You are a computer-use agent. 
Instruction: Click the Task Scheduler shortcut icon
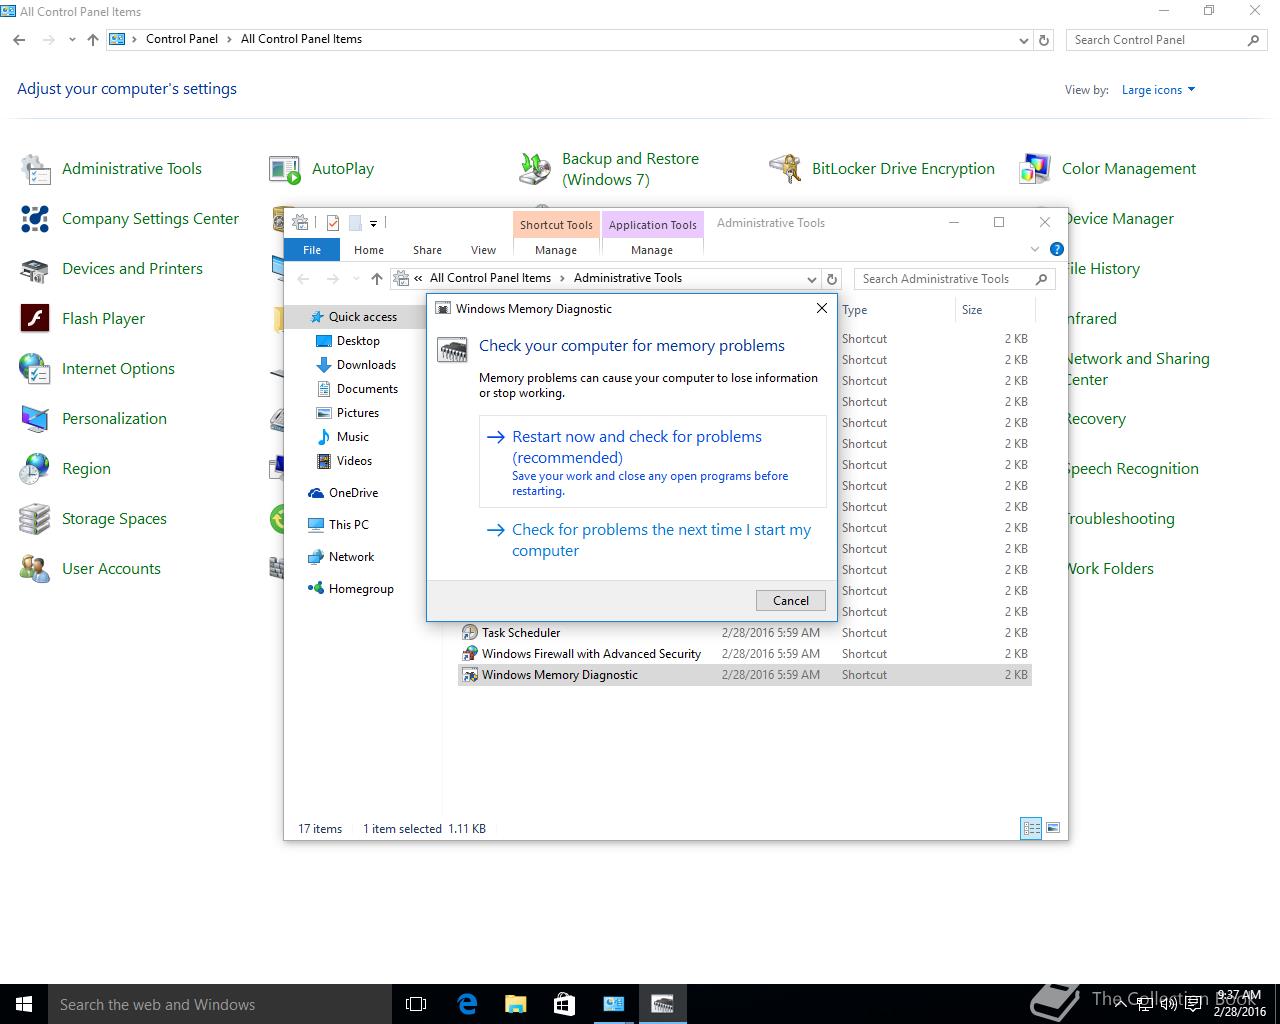tap(469, 633)
